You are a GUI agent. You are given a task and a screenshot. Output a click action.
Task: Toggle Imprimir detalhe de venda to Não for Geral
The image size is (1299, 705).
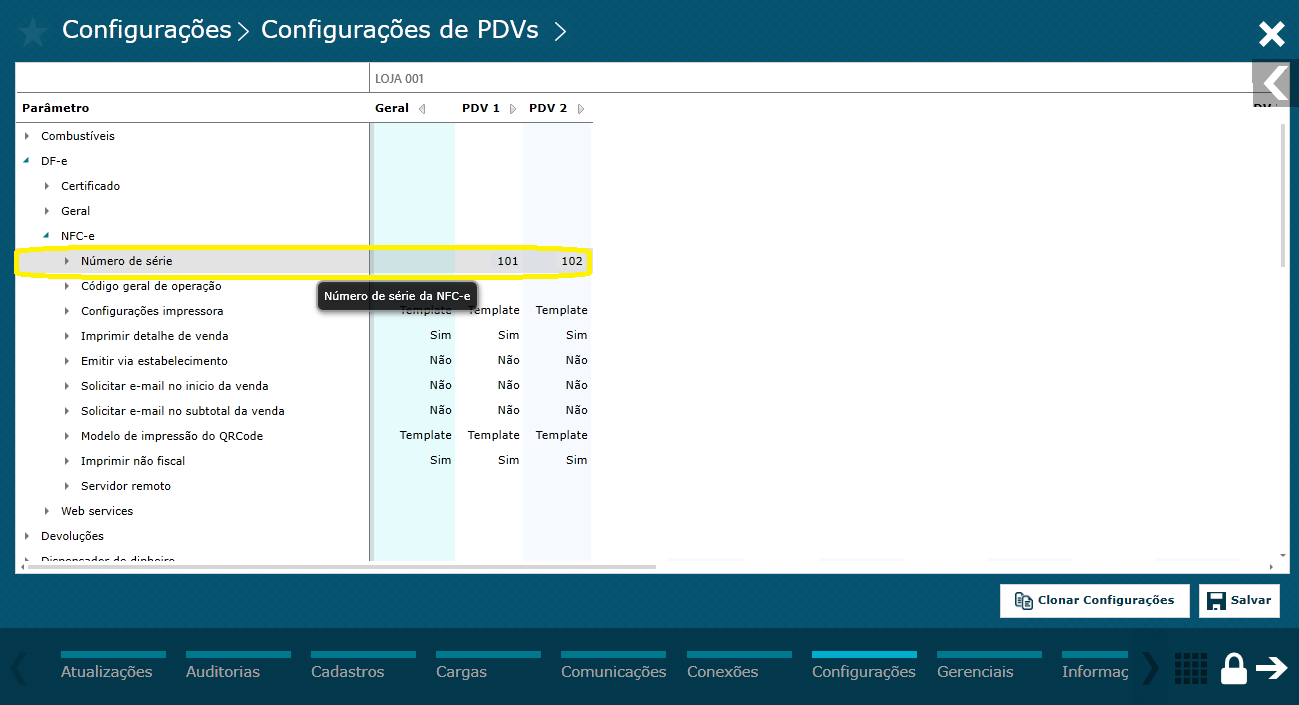(440, 335)
